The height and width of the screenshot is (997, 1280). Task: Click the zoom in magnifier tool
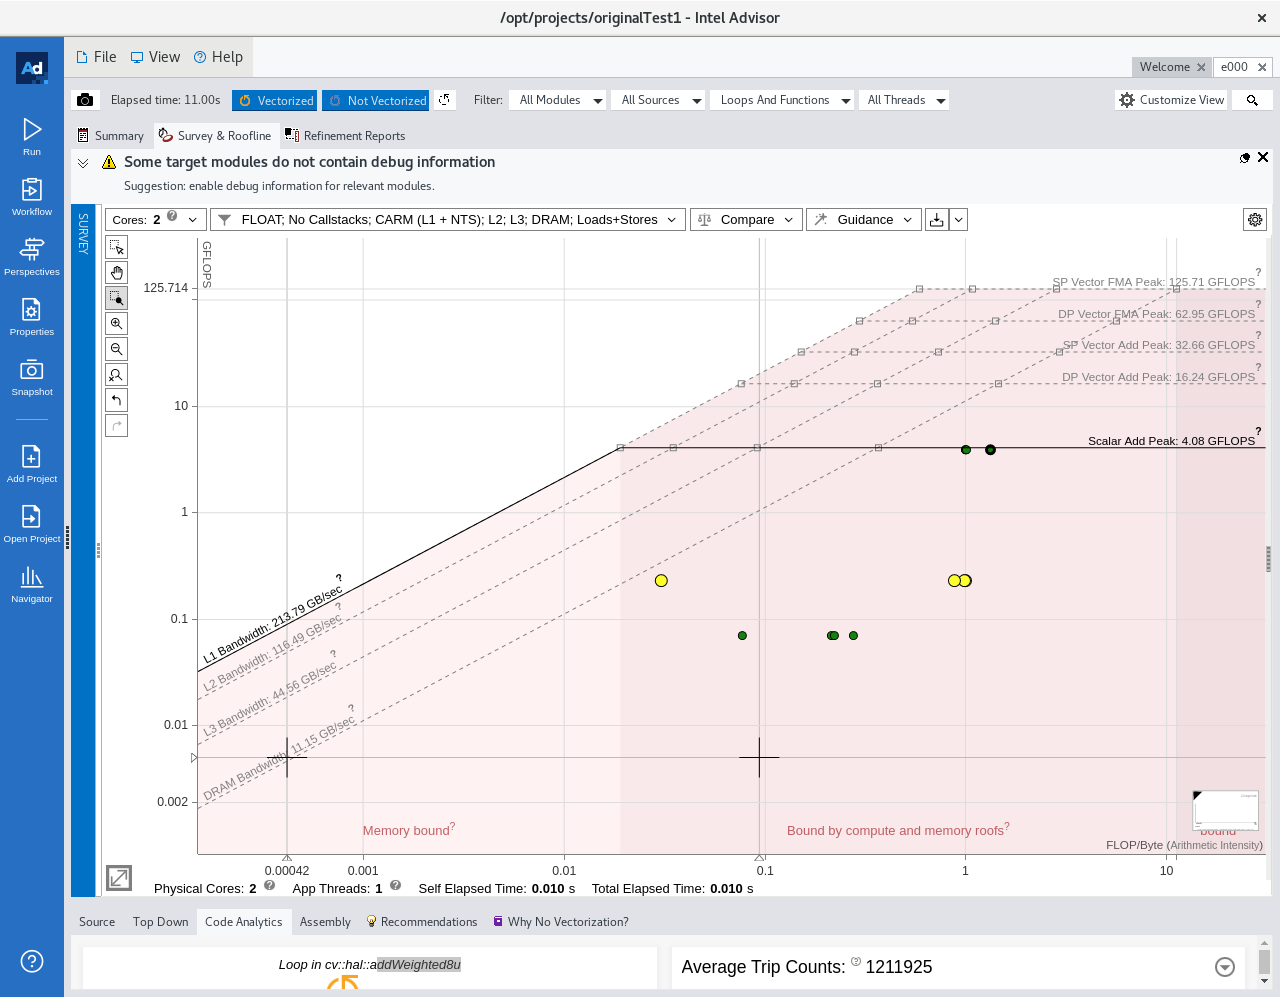[117, 323]
